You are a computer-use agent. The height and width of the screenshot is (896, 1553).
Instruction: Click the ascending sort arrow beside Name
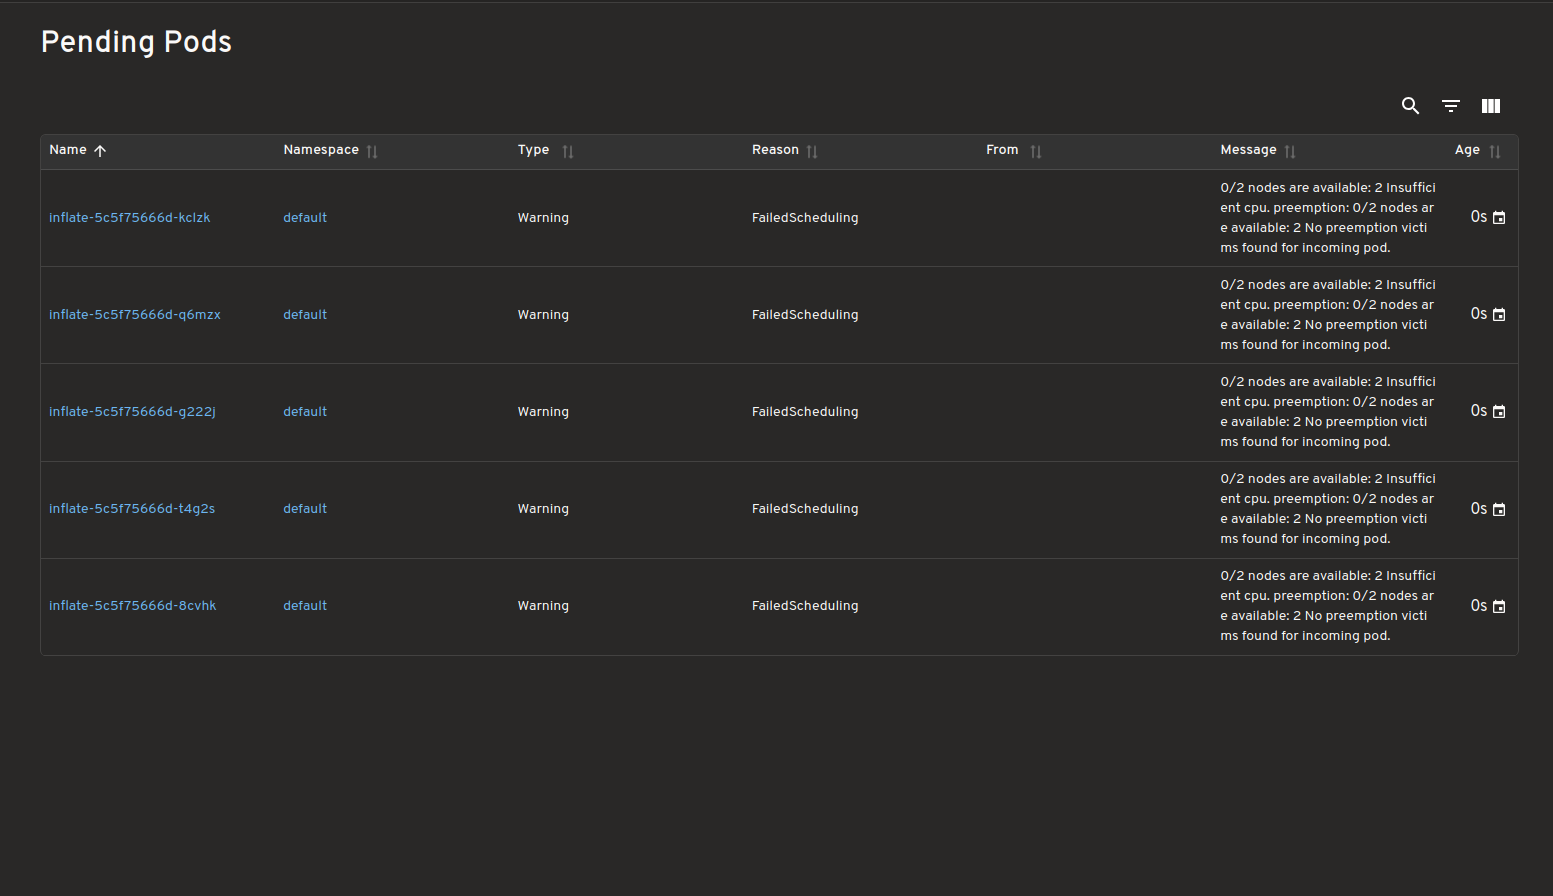[x=100, y=150]
